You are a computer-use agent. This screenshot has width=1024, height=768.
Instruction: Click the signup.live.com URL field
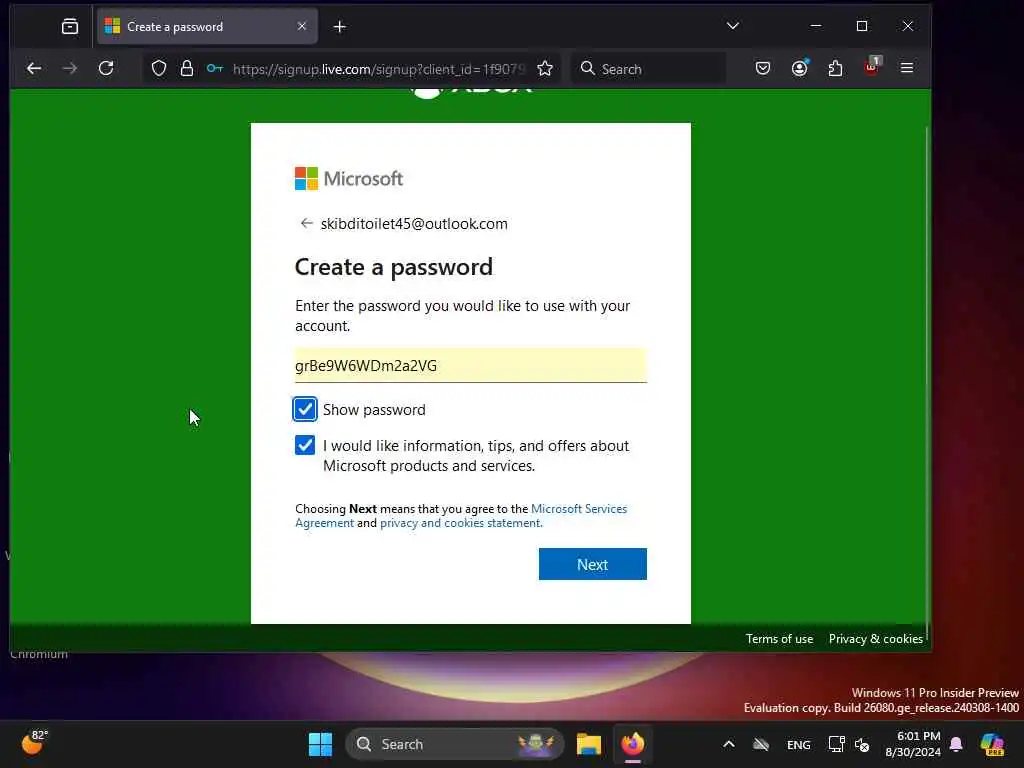pyautogui.click(x=379, y=69)
